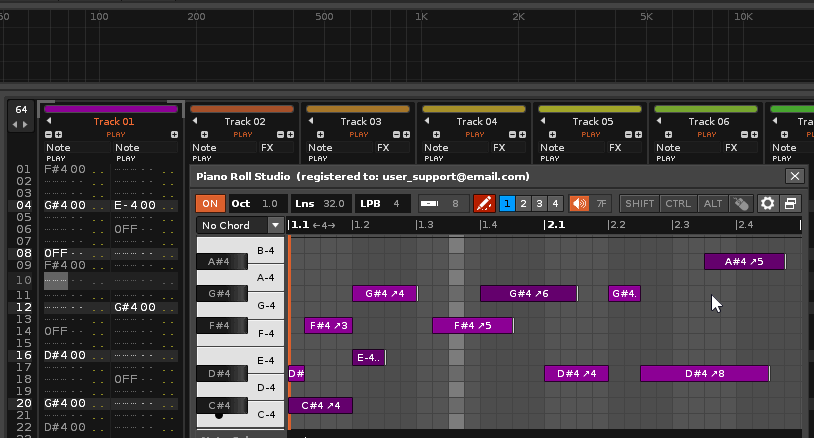Viewport: 814px width, 438px height.
Task: Open Piano Roll Studio settings gear
Action: [x=767, y=203]
